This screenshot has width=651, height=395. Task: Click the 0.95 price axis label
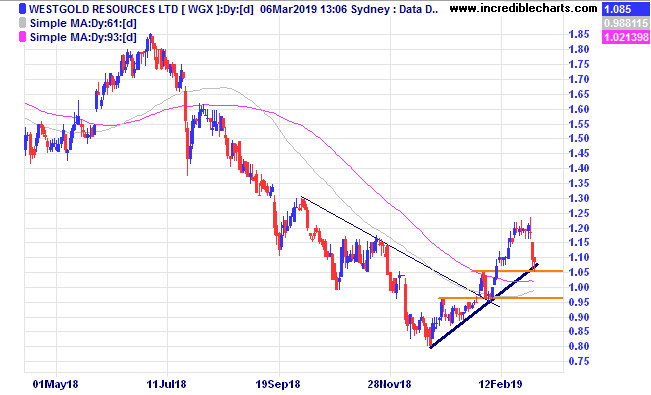pyautogui.click(x=579, y=302)
